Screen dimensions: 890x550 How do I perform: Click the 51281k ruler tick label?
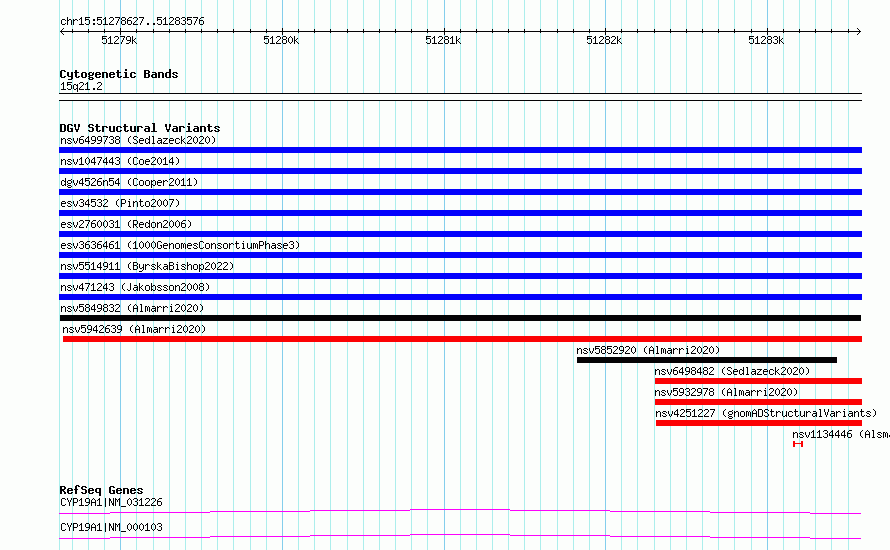(443, 40)
